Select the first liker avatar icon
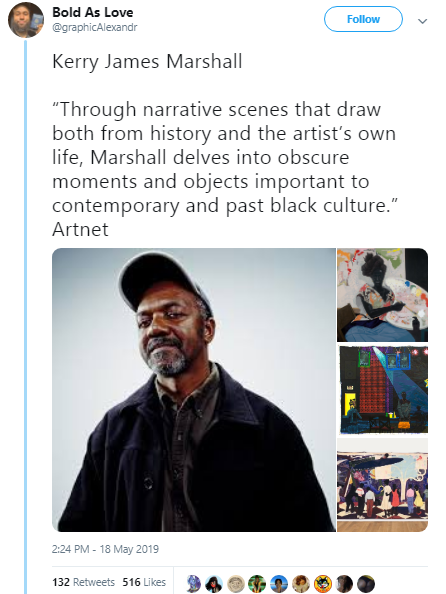This screenshot has height=594, width=446. coord(194,583)
